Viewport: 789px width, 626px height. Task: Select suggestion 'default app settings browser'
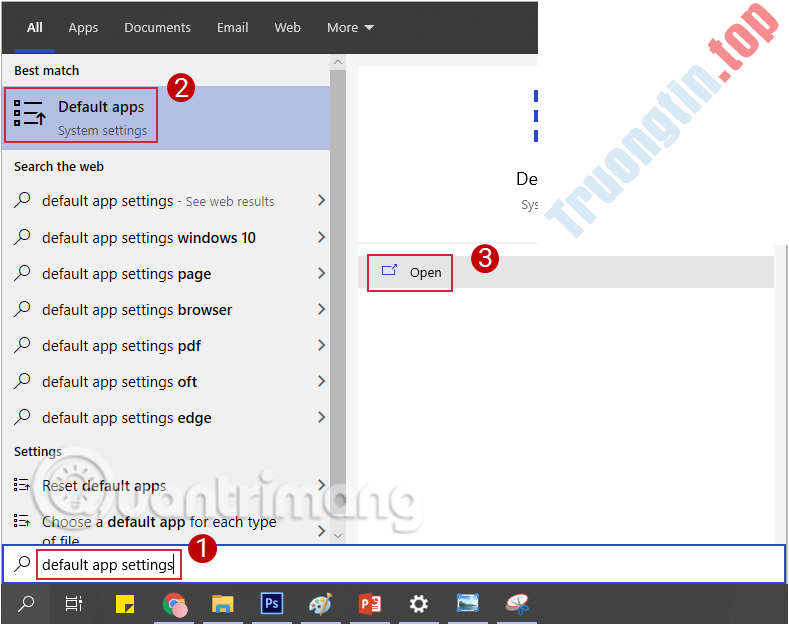click(166, 309)
